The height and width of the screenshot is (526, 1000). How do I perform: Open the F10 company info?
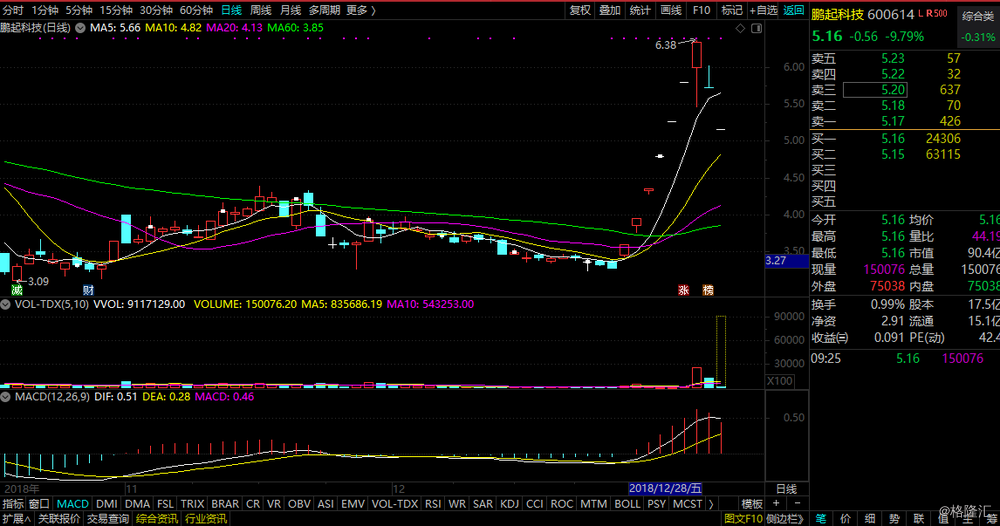[x=701, y=10]
